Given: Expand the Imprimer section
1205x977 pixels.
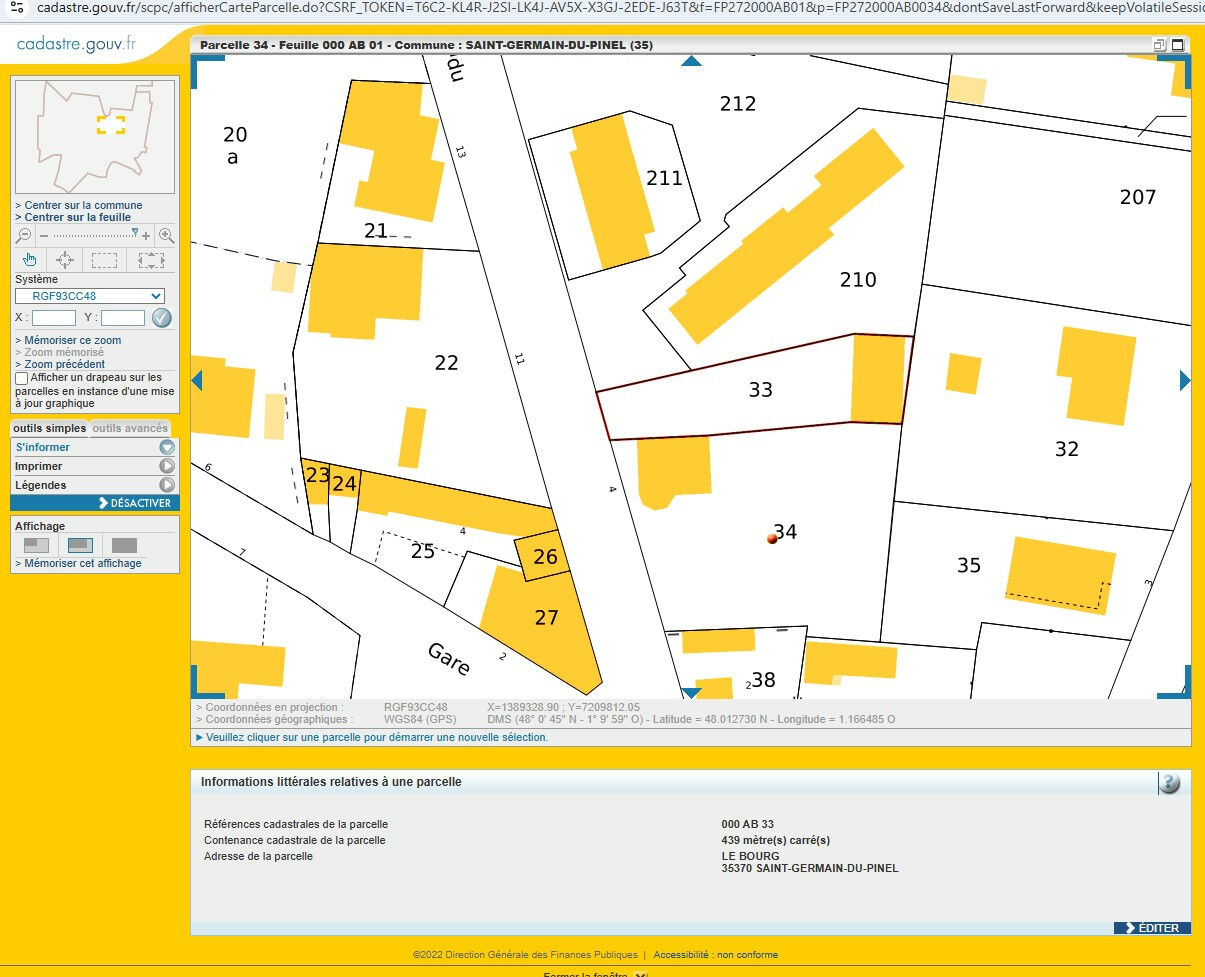Looking at the screenshot, I should click(x=166, y=466).
